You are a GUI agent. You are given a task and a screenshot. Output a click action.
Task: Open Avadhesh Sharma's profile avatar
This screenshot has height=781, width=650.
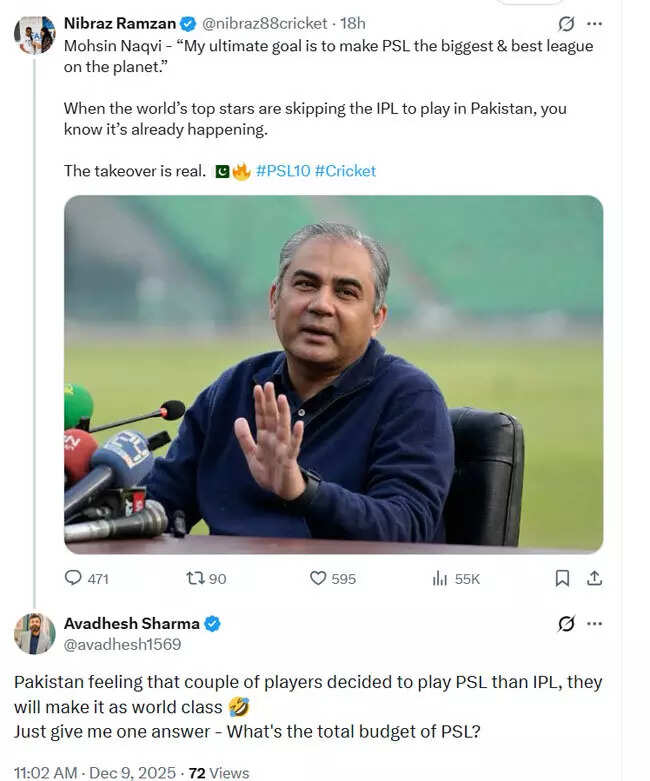coord(34,634)
